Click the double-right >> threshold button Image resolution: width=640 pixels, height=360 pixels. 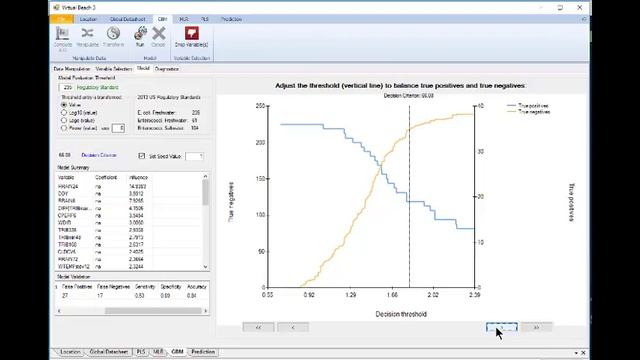click(537, 327)
